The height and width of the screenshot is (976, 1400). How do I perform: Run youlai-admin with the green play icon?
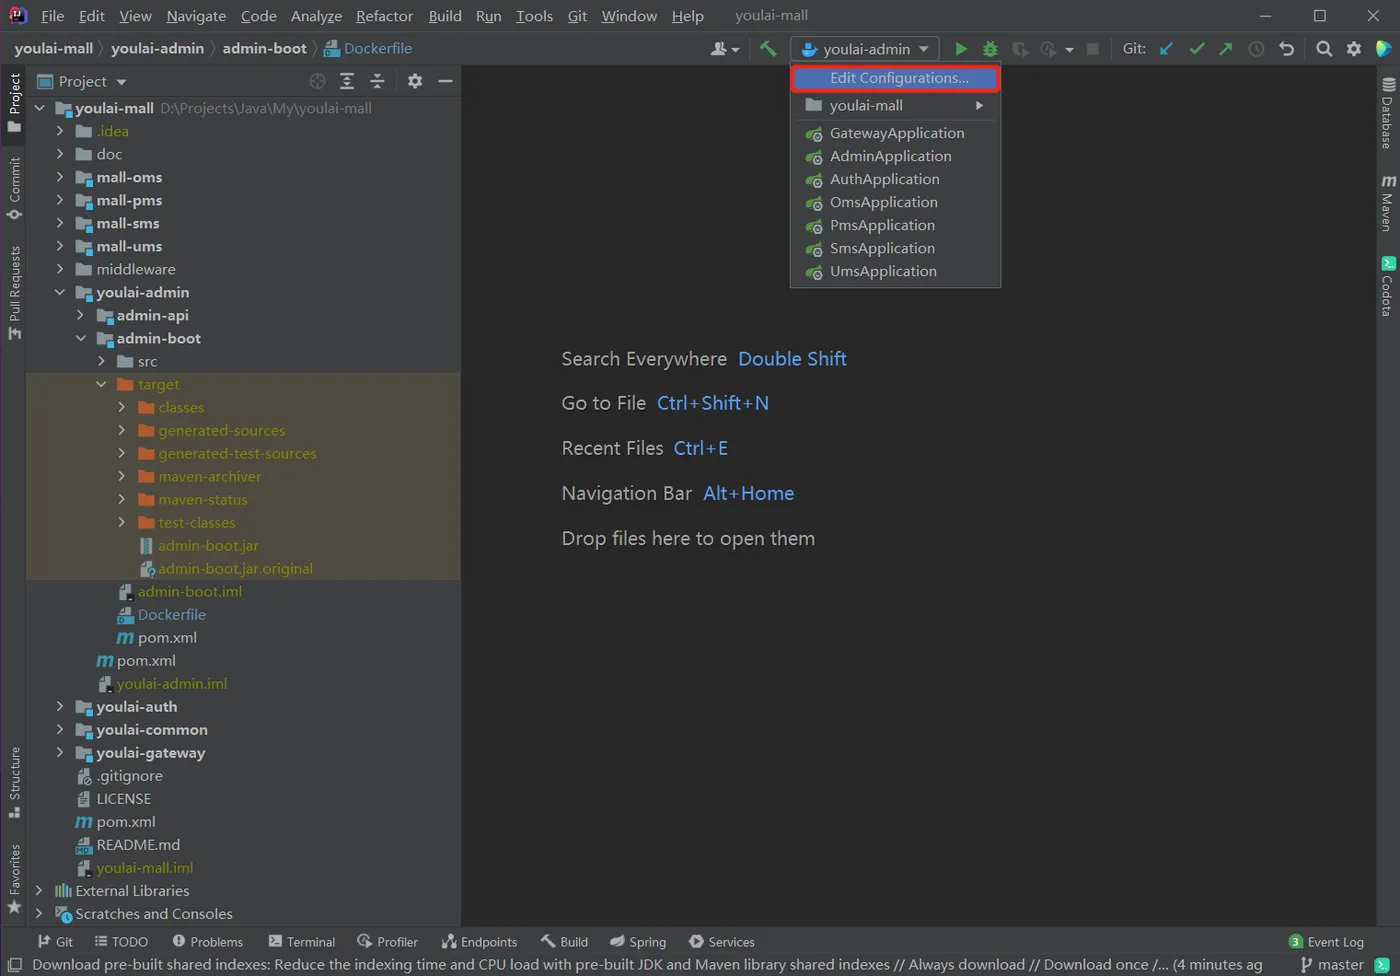961,48
